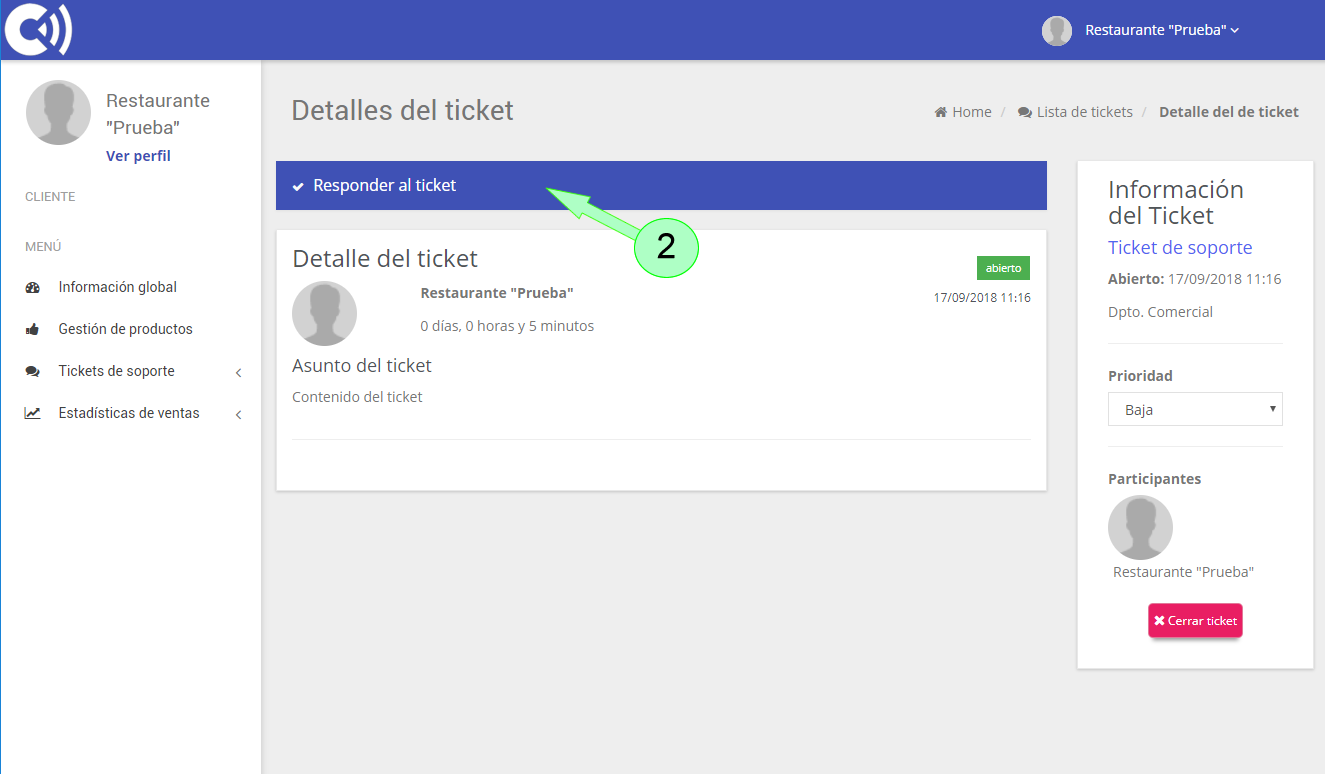Expand the Tickets de soporte submenu chevron

(238, 371)
